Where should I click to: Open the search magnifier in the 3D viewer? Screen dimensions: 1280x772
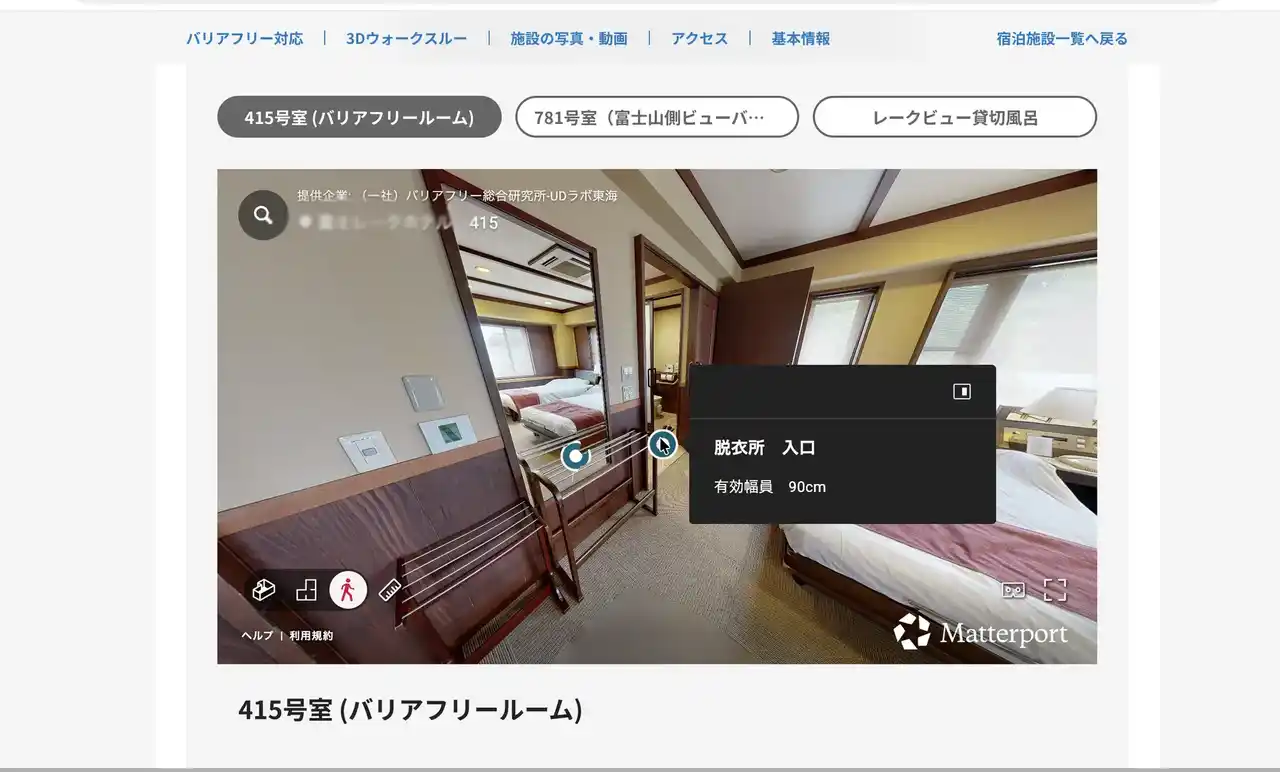point(263,215)
